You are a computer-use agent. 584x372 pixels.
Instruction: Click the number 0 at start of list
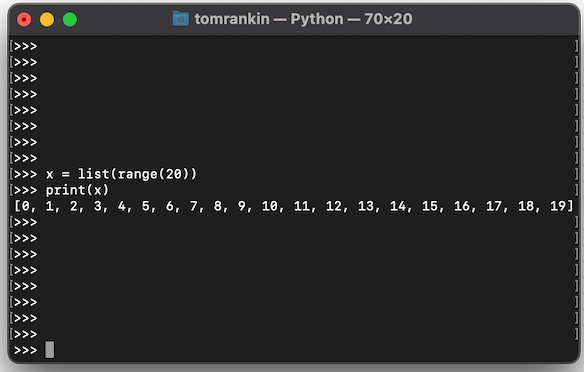[25, 206]
